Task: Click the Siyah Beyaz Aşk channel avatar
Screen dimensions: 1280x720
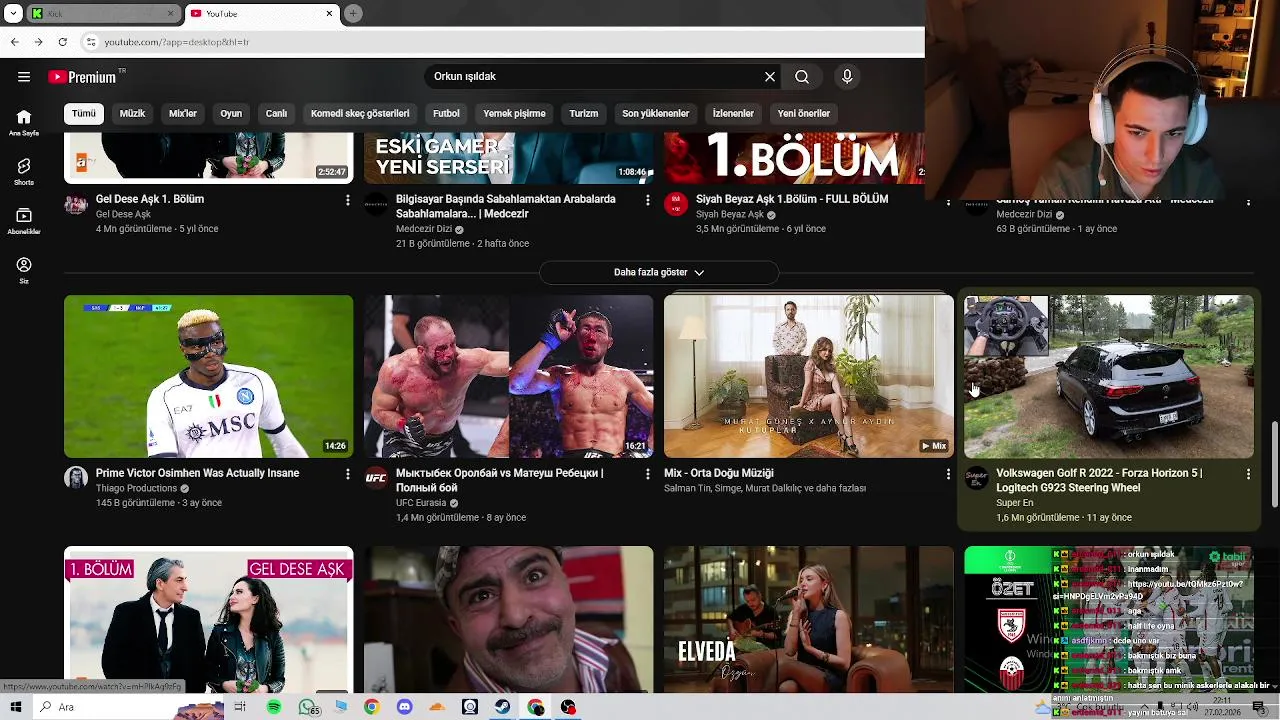Action: click(676, 204)
